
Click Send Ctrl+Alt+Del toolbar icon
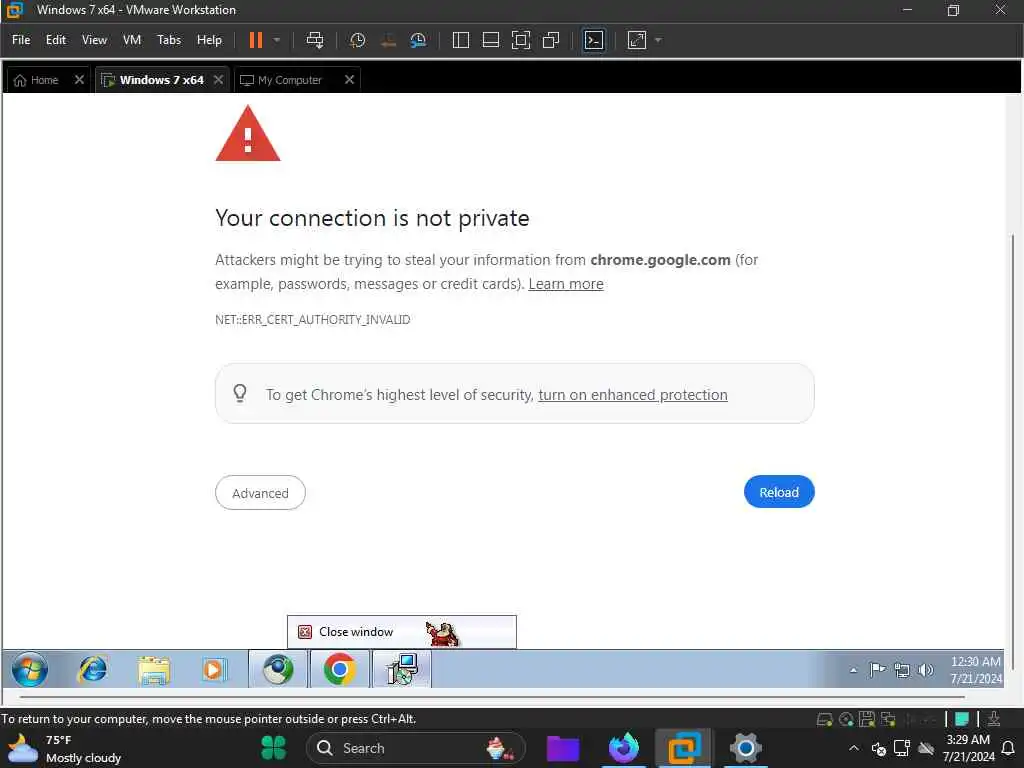(x=315, y=40)
